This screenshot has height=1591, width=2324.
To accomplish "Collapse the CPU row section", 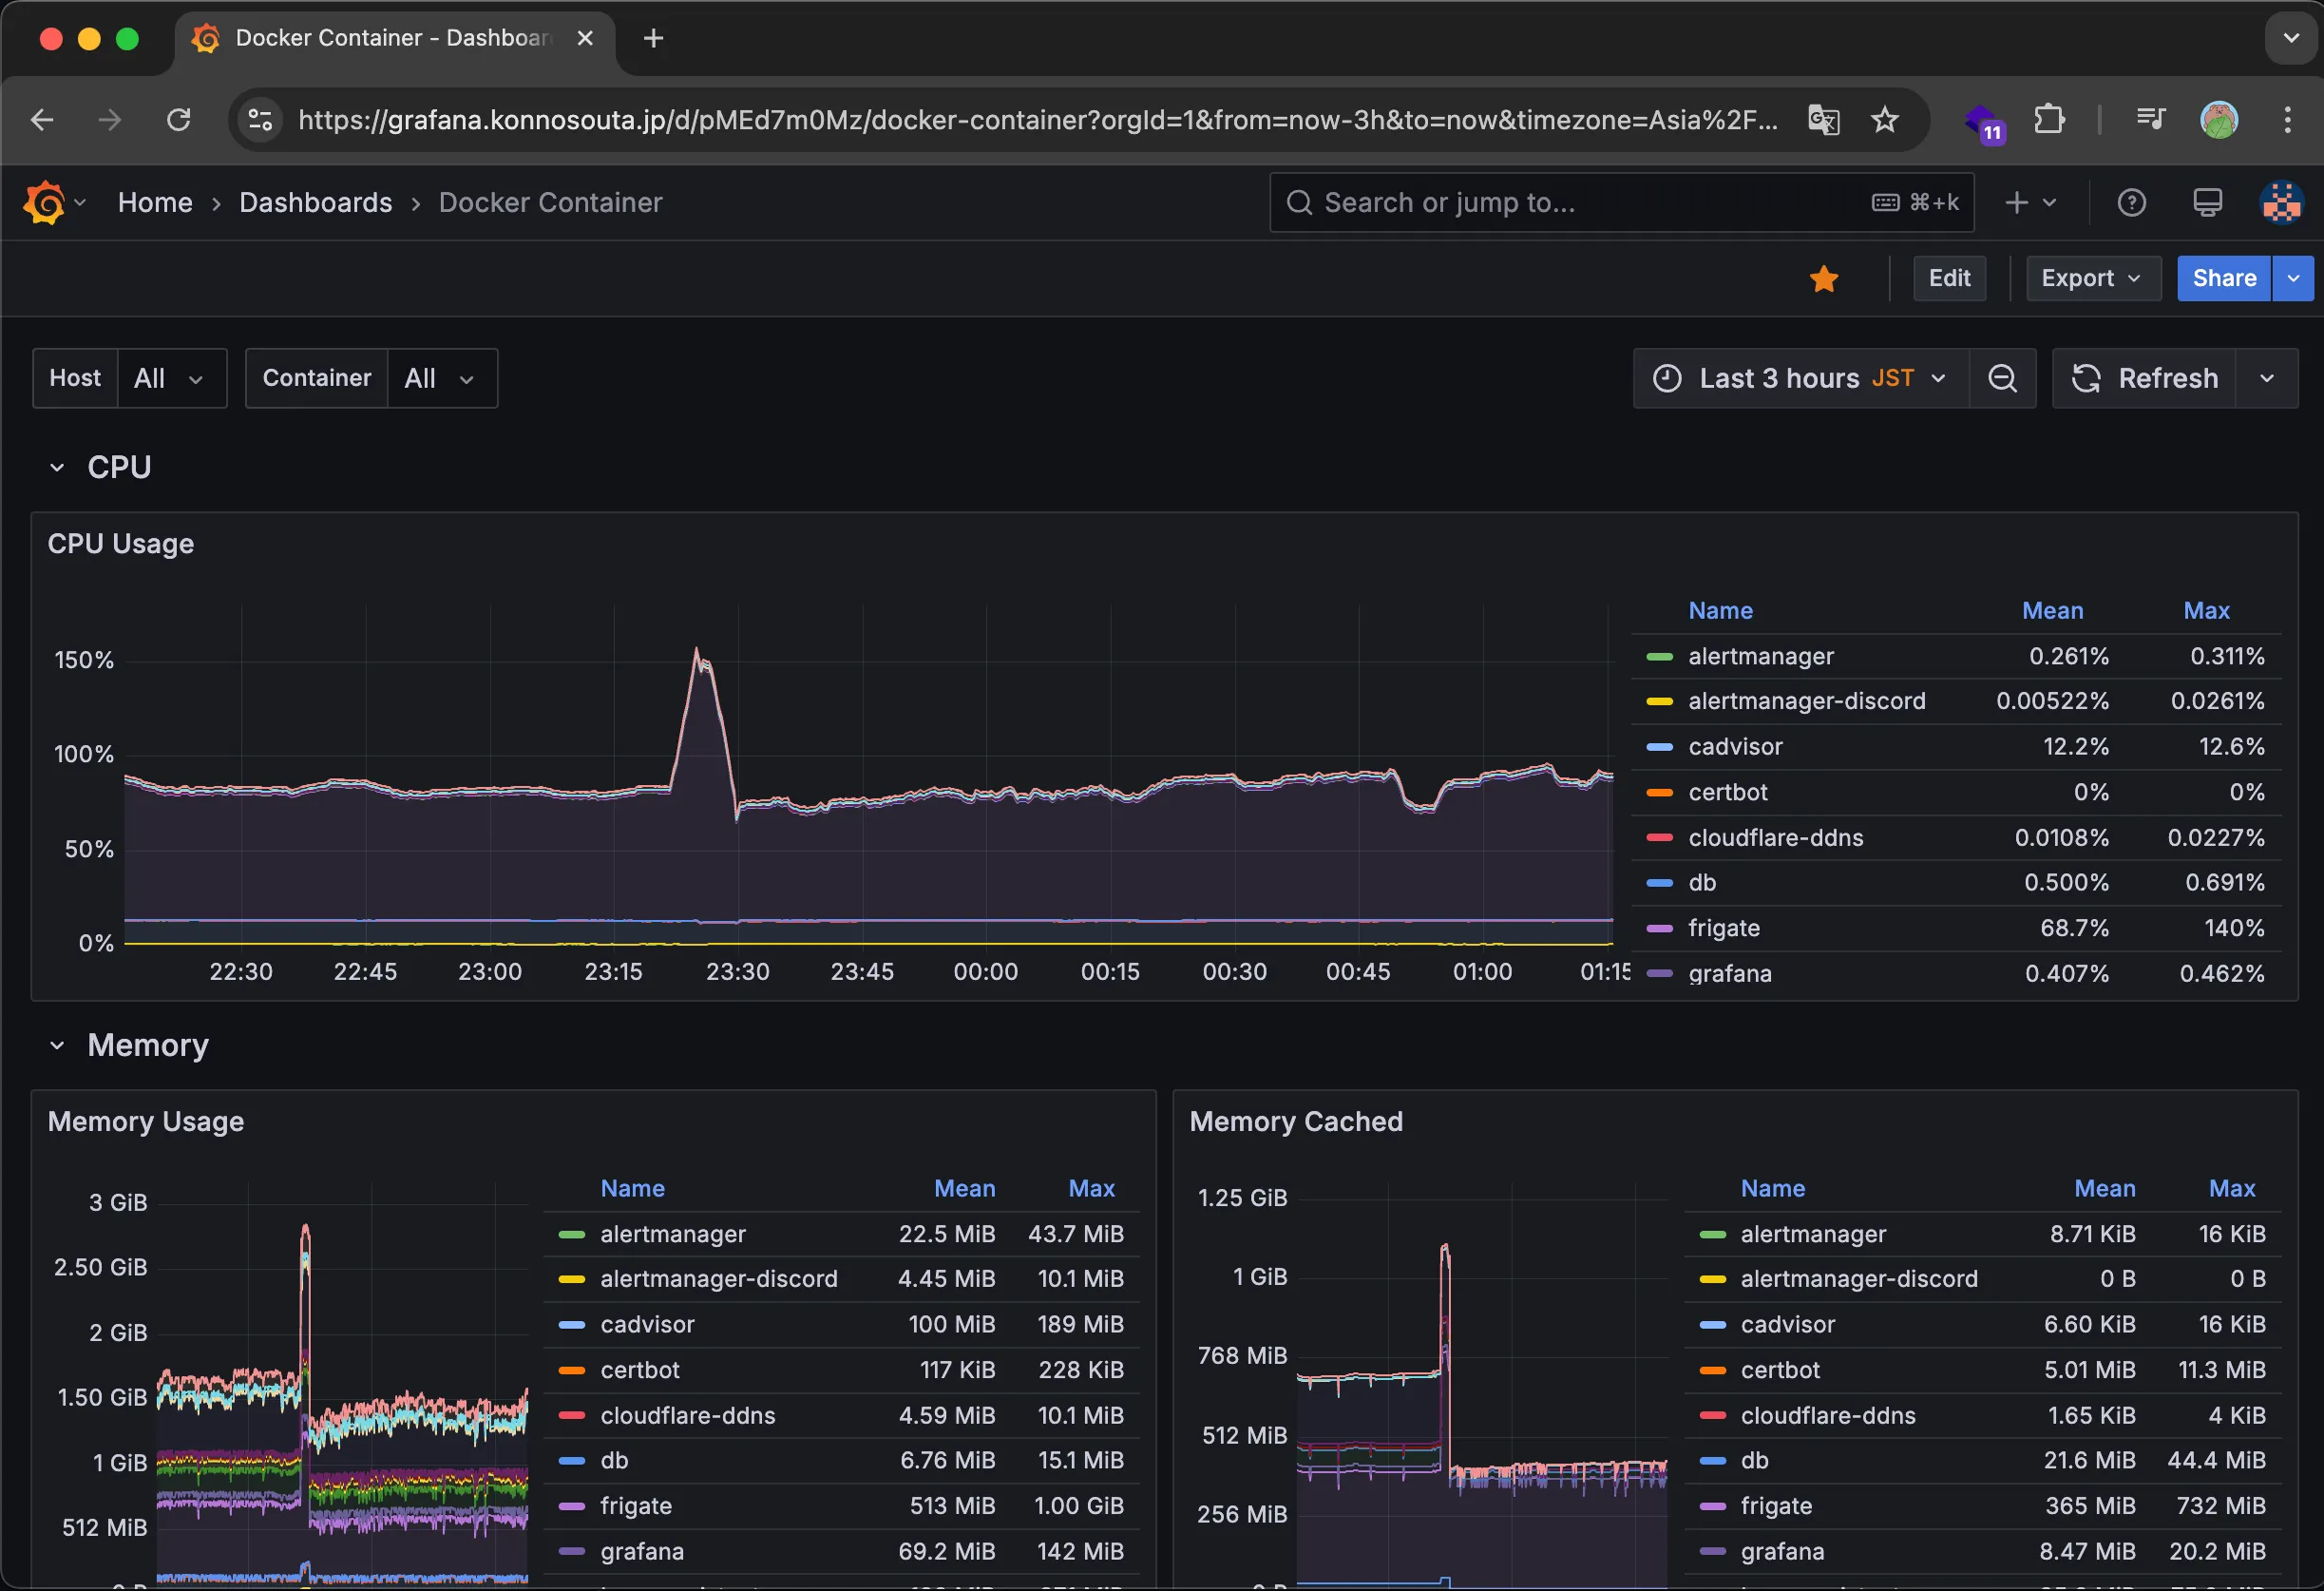I will [x=58, y=467].
